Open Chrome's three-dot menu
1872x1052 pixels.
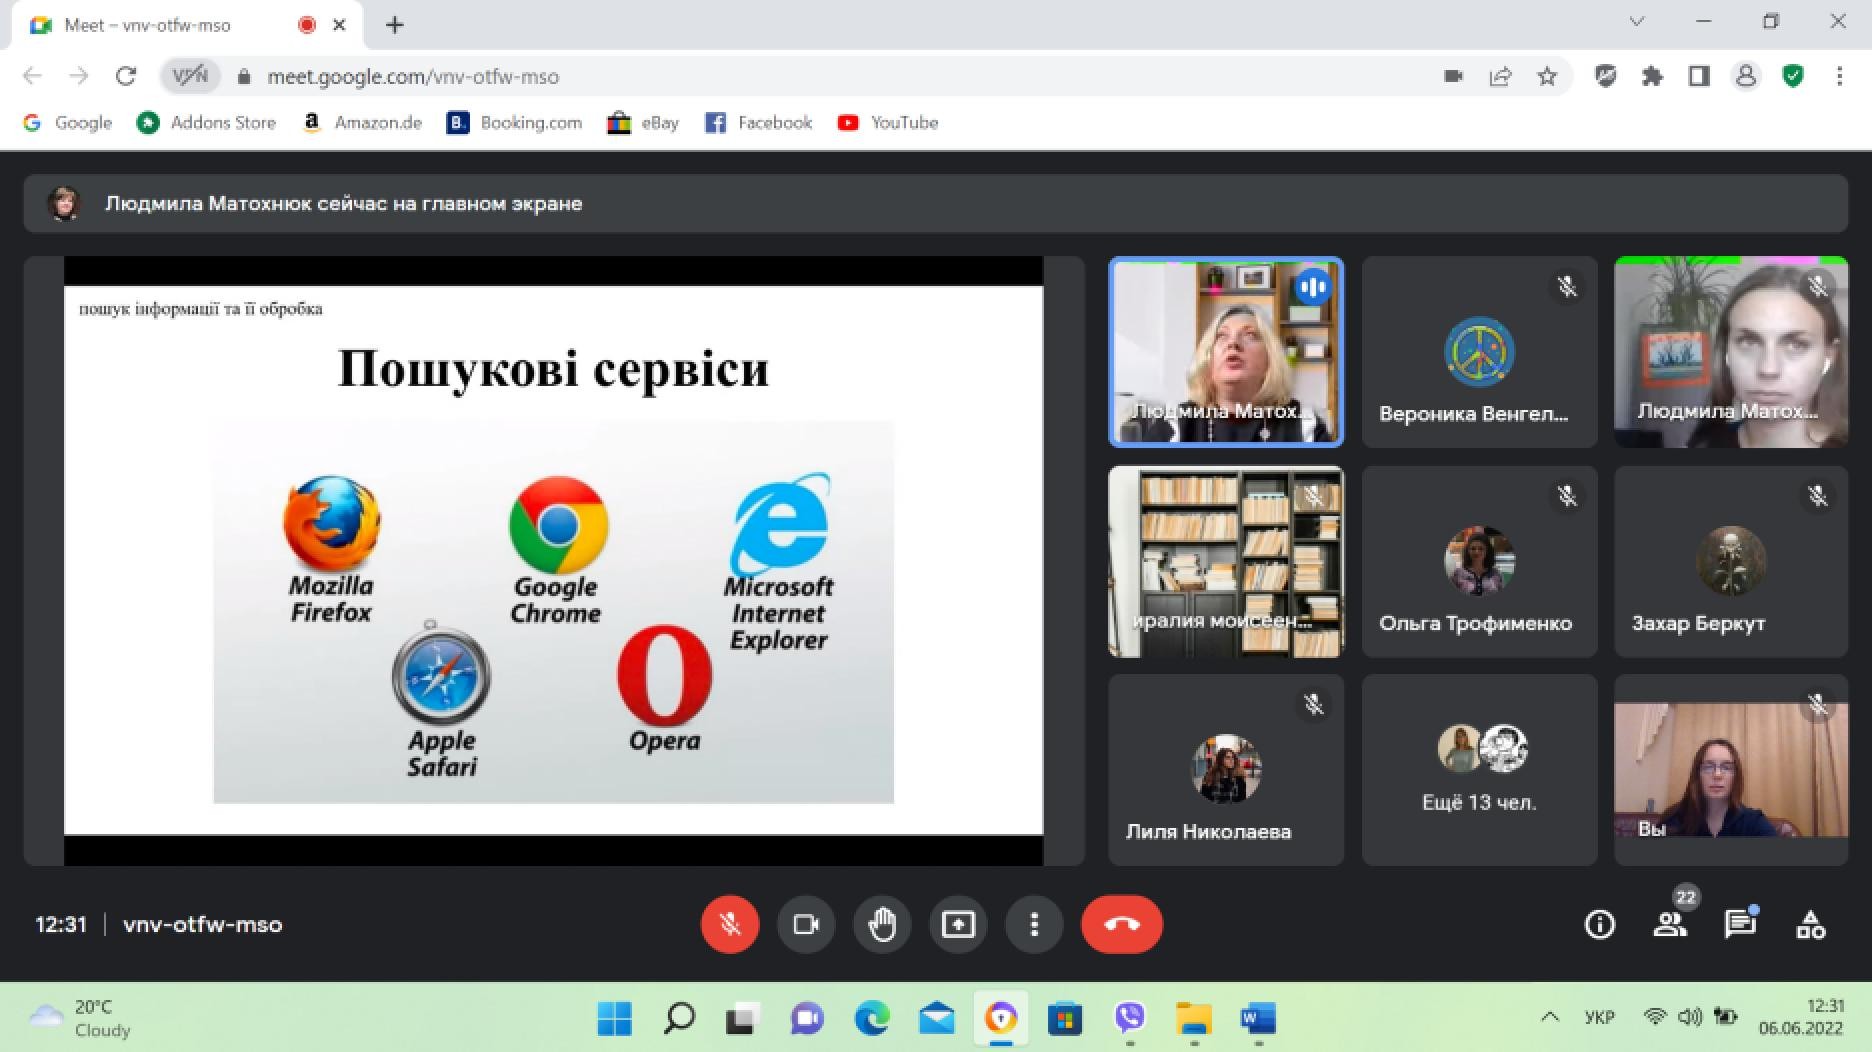(1839, 77)
